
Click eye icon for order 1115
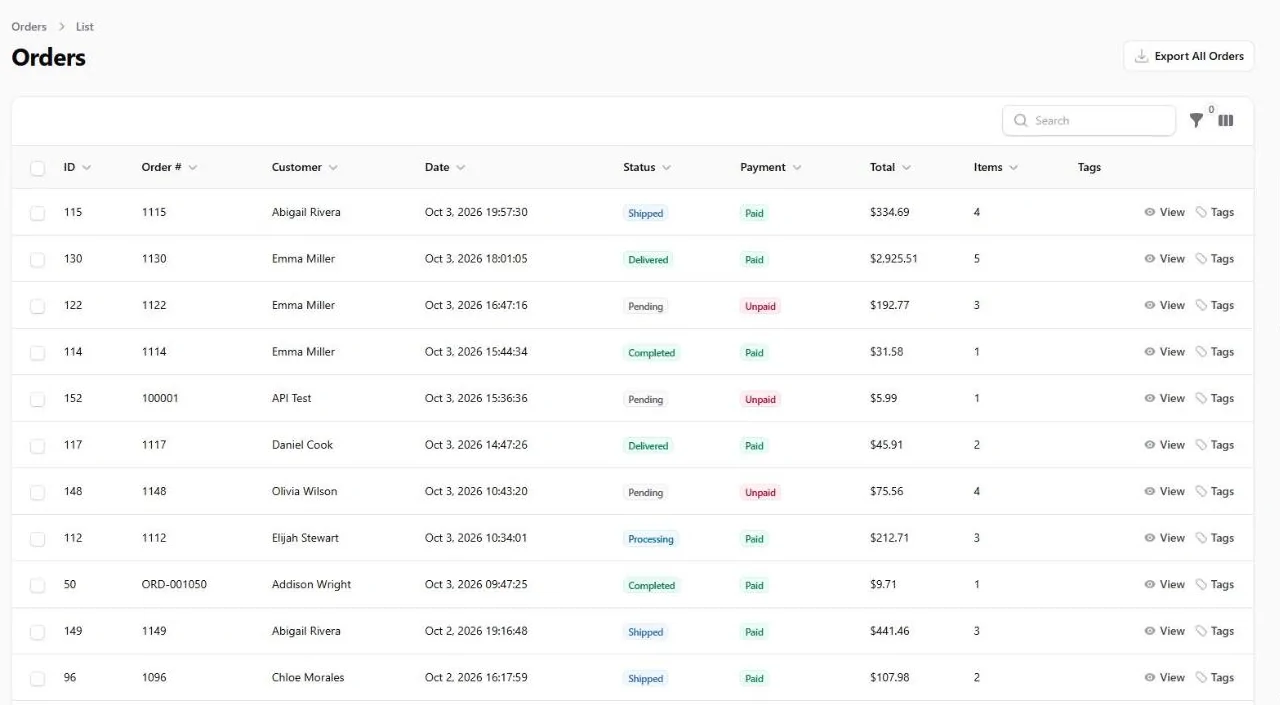click(1150, 212)
